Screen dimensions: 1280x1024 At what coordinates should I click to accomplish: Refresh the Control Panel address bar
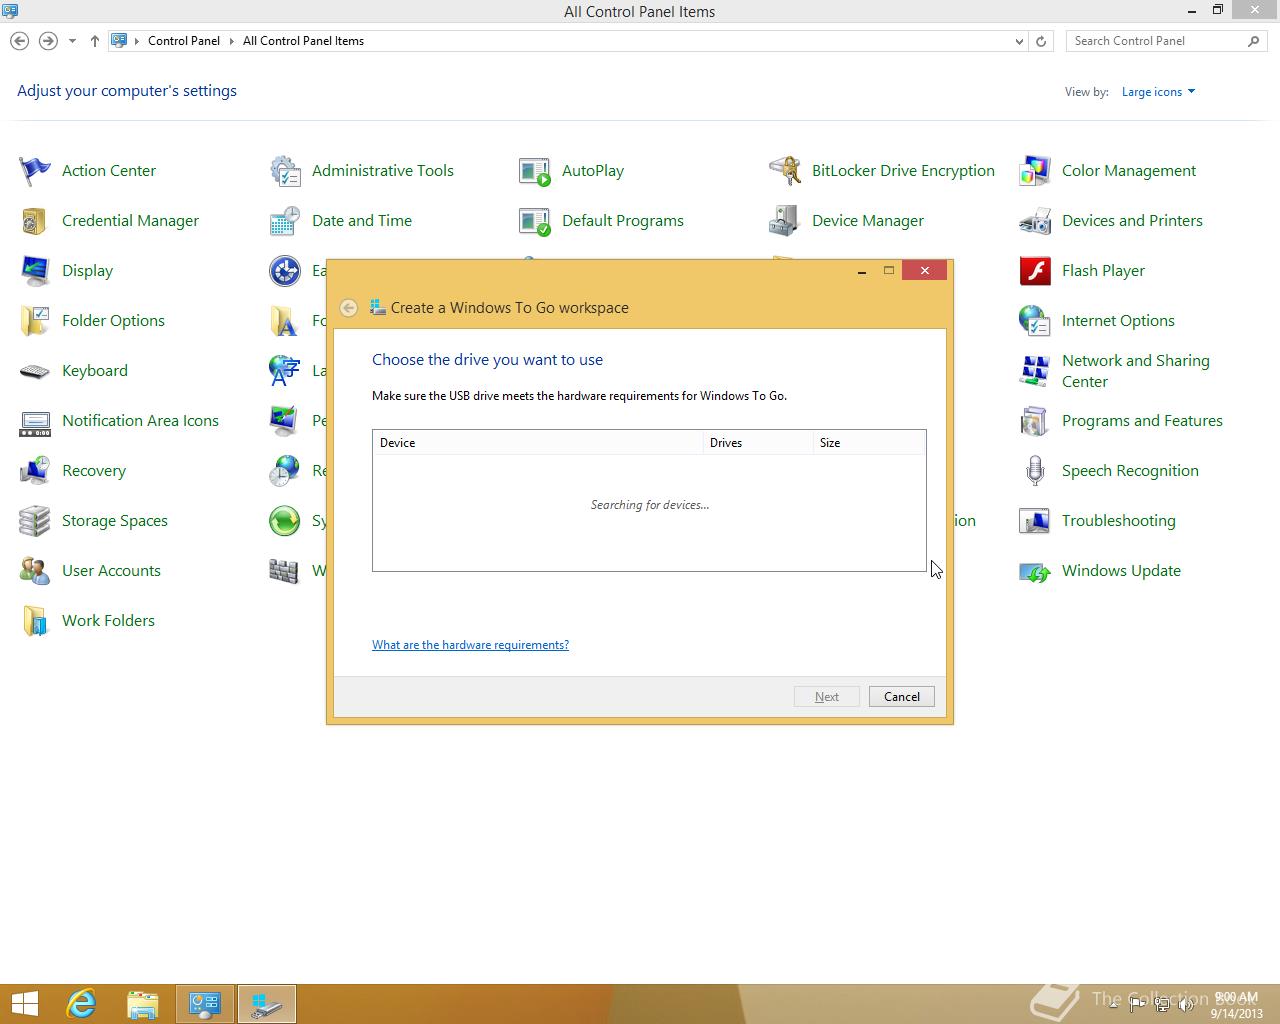(x=1041, y=41)
